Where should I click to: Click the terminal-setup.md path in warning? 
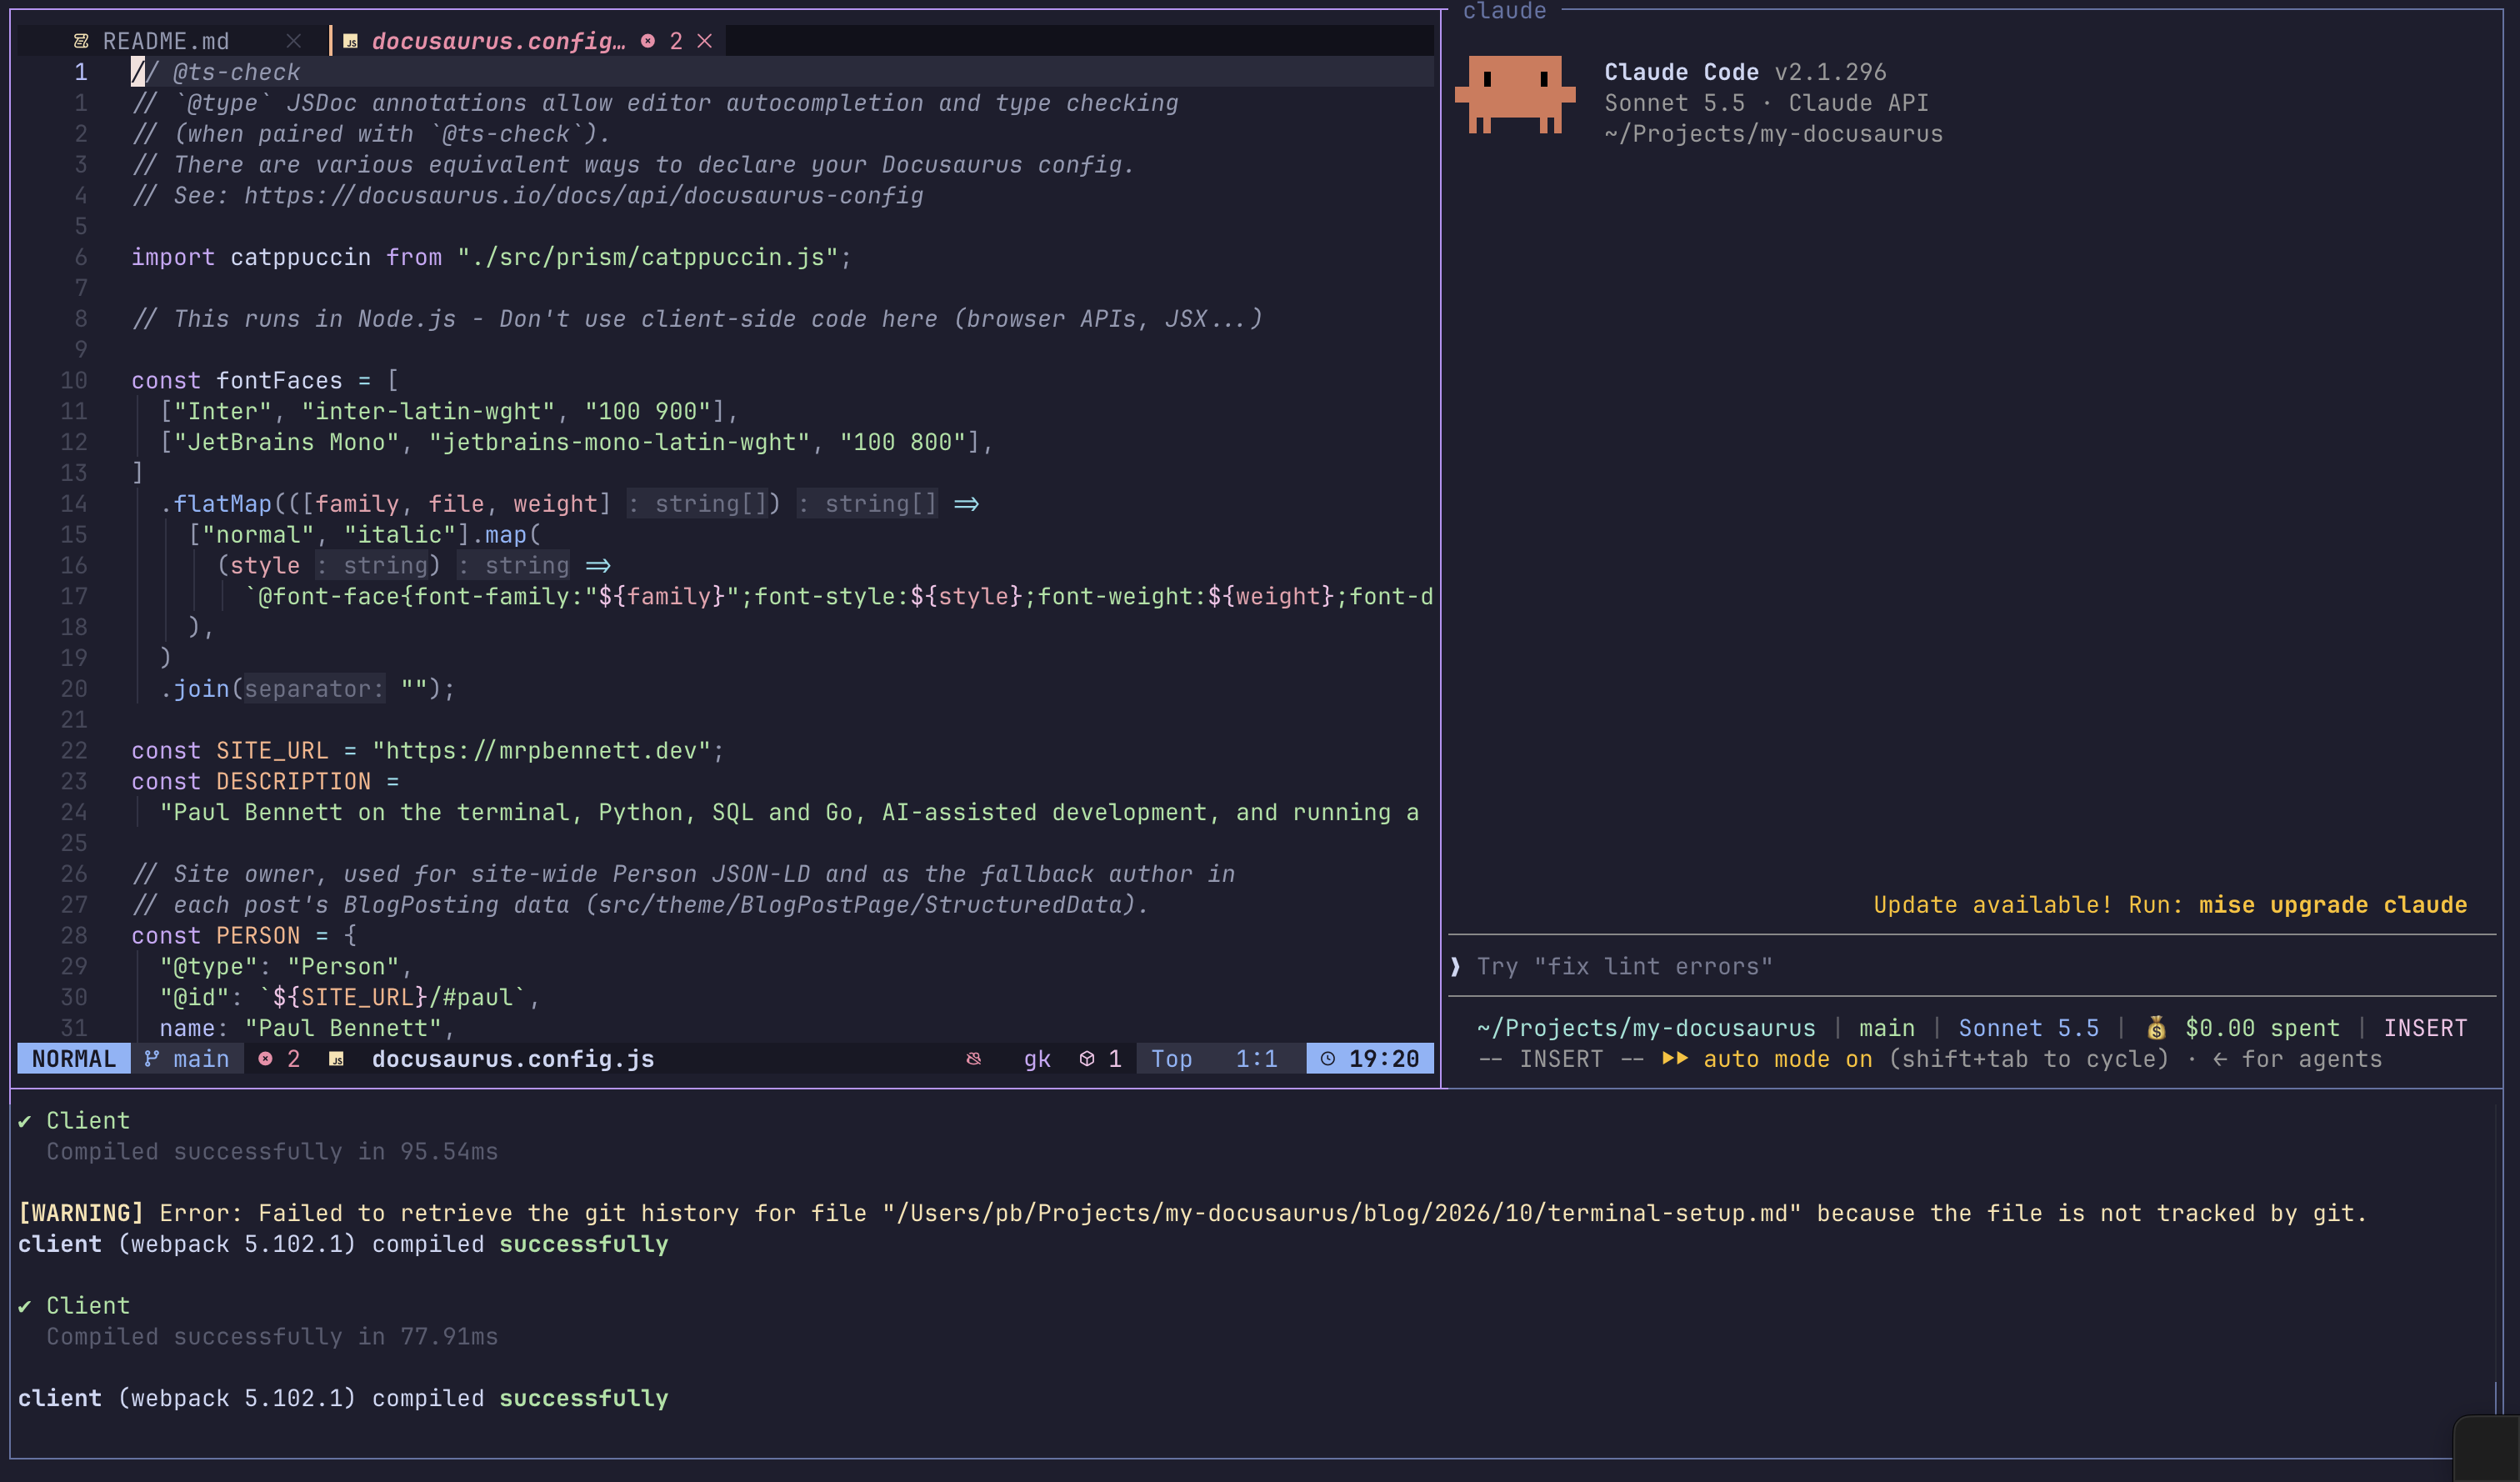point(1341,1213)
